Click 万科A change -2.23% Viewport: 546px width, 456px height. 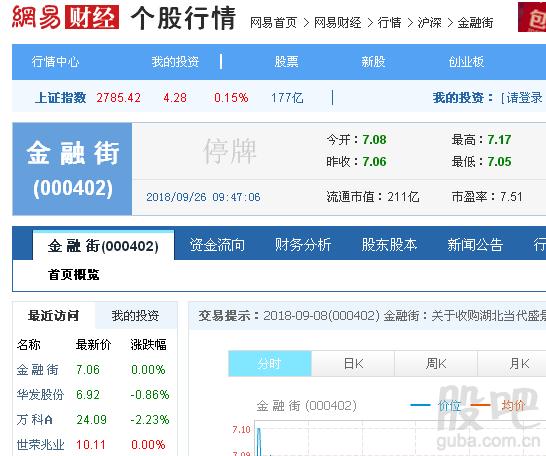click(150, 420)
